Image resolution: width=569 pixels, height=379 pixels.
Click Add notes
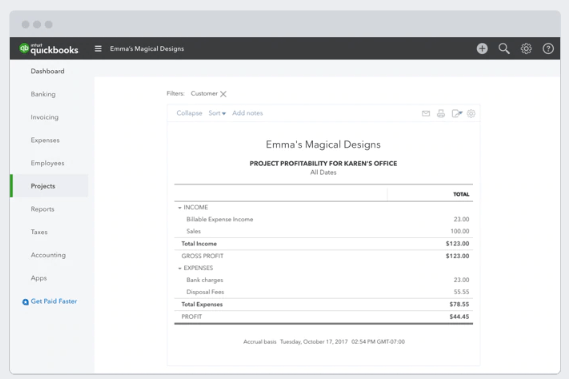[247, 113]
